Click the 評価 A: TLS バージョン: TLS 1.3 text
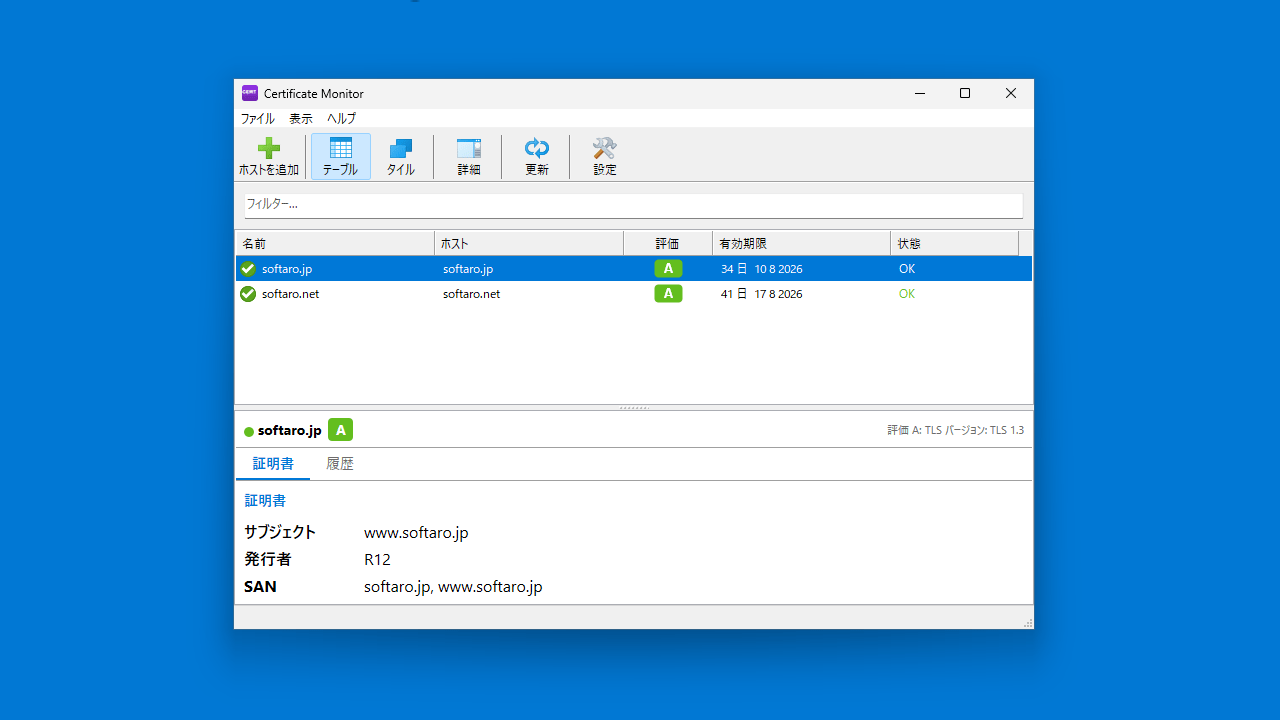The height and width of the screenshot is (720, 1280). click(955, 430)
